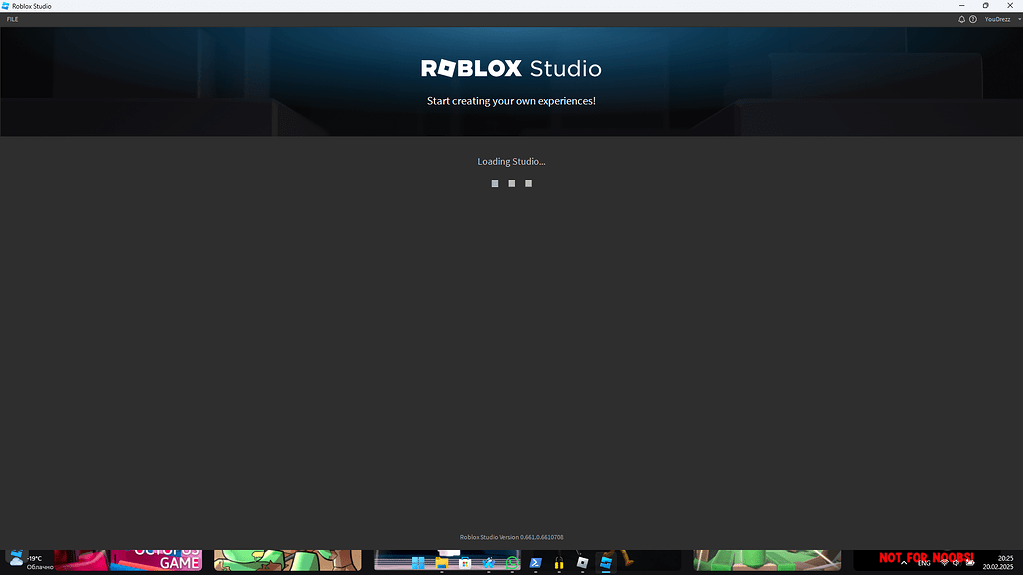This screenshot has width=1023, height=575.
Task: Open the FILE menu
Action: coord(12,19)
